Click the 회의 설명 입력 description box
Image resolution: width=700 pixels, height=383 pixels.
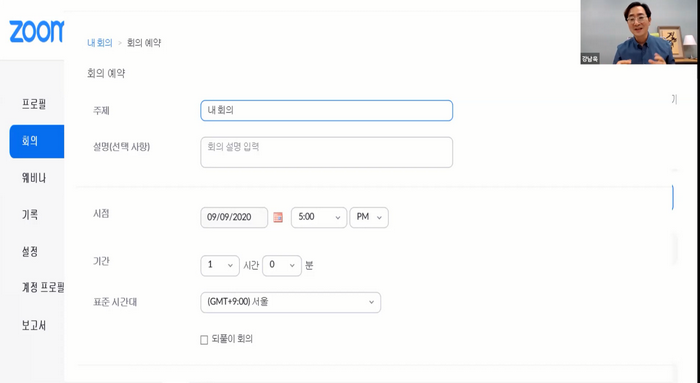click(326, 152)
